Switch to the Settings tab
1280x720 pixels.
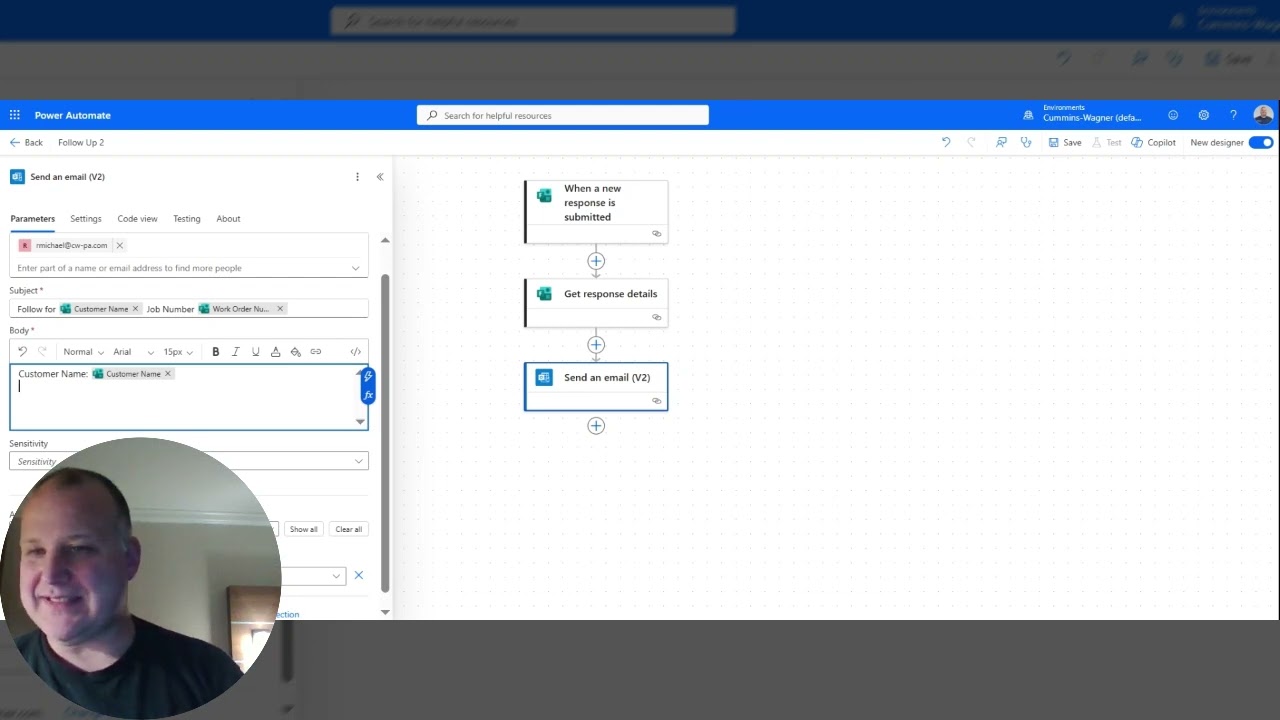(86, 218)
